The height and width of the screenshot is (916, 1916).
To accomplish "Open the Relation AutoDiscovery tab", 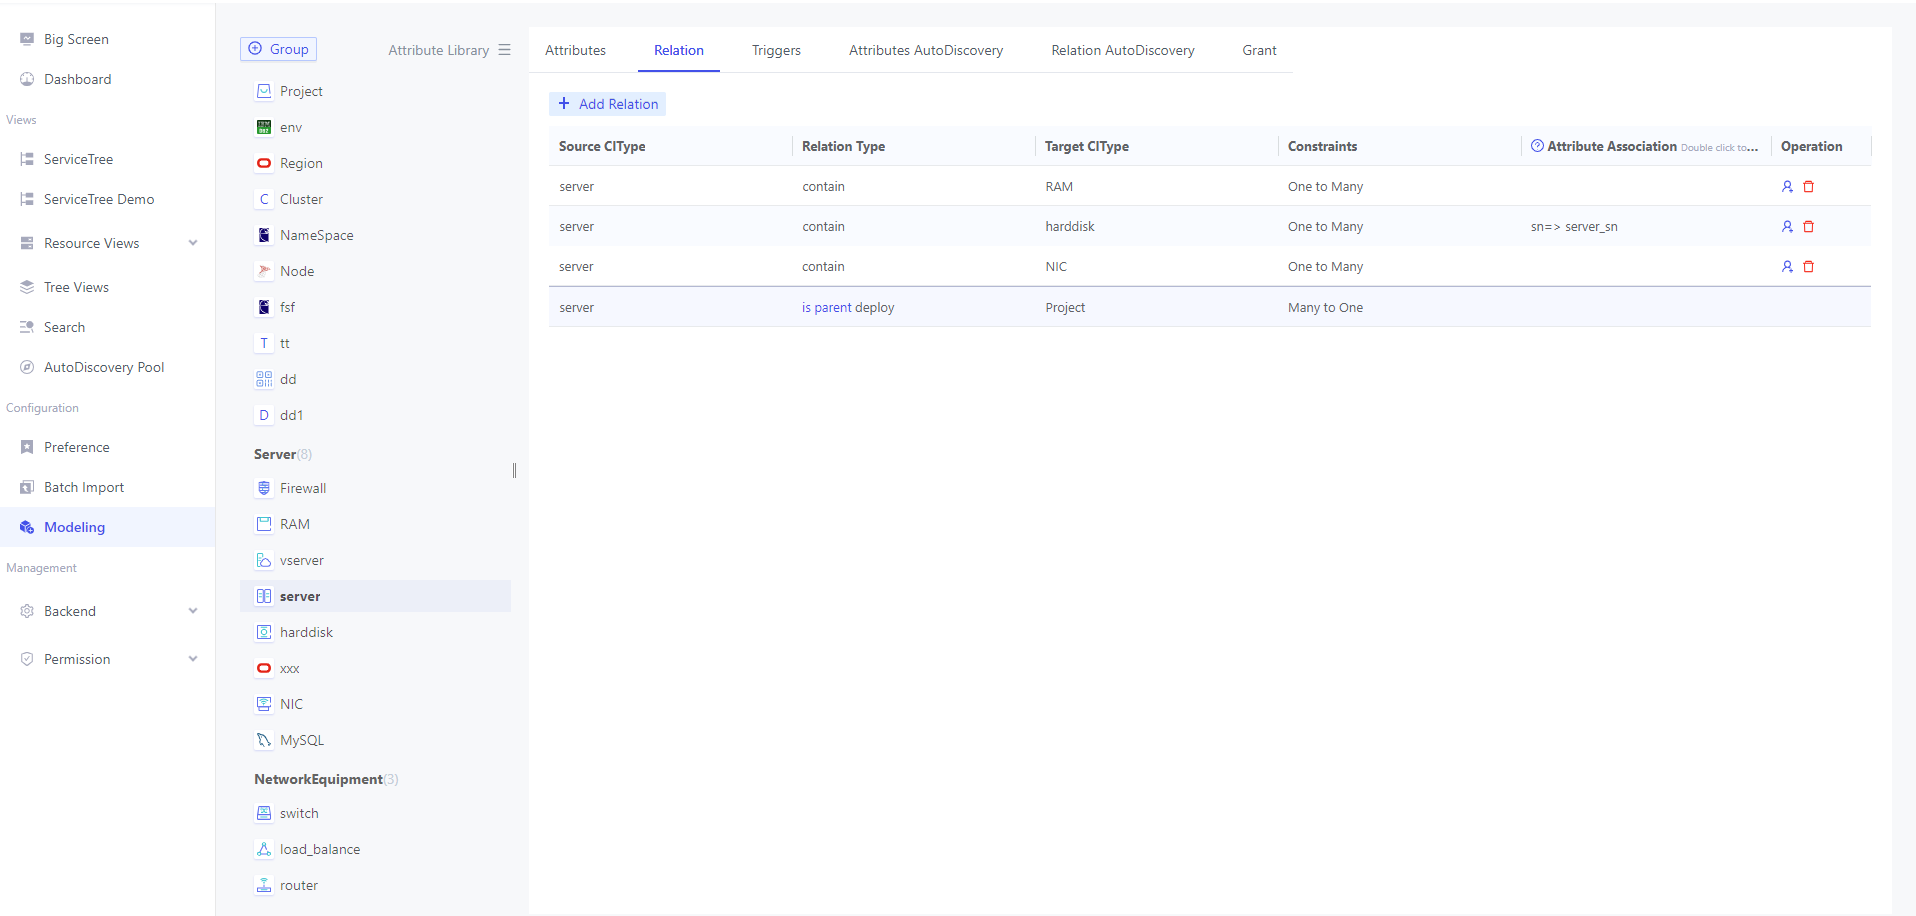I will coord(1123,50).
